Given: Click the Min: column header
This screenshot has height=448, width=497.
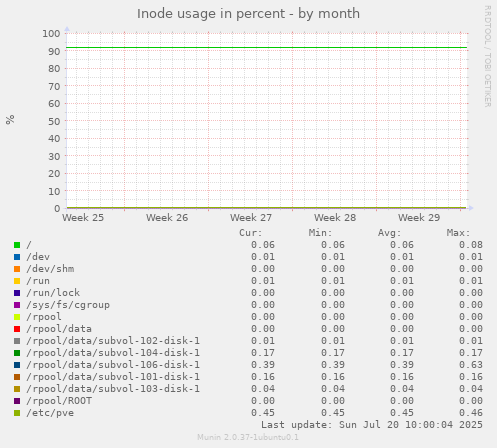Looking at the screenshot, I should pyautogui.click(x=320, y=233).
